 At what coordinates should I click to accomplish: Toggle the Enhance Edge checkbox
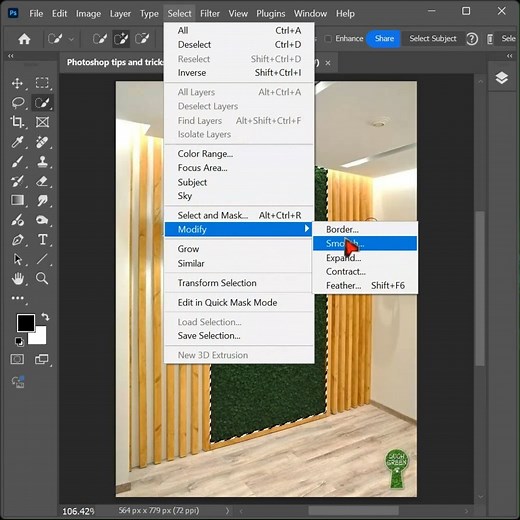coord(328,39)
